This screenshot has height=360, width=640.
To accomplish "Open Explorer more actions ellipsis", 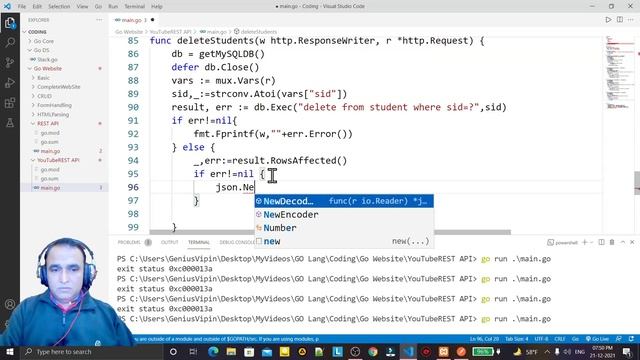I will coord(99,20).
